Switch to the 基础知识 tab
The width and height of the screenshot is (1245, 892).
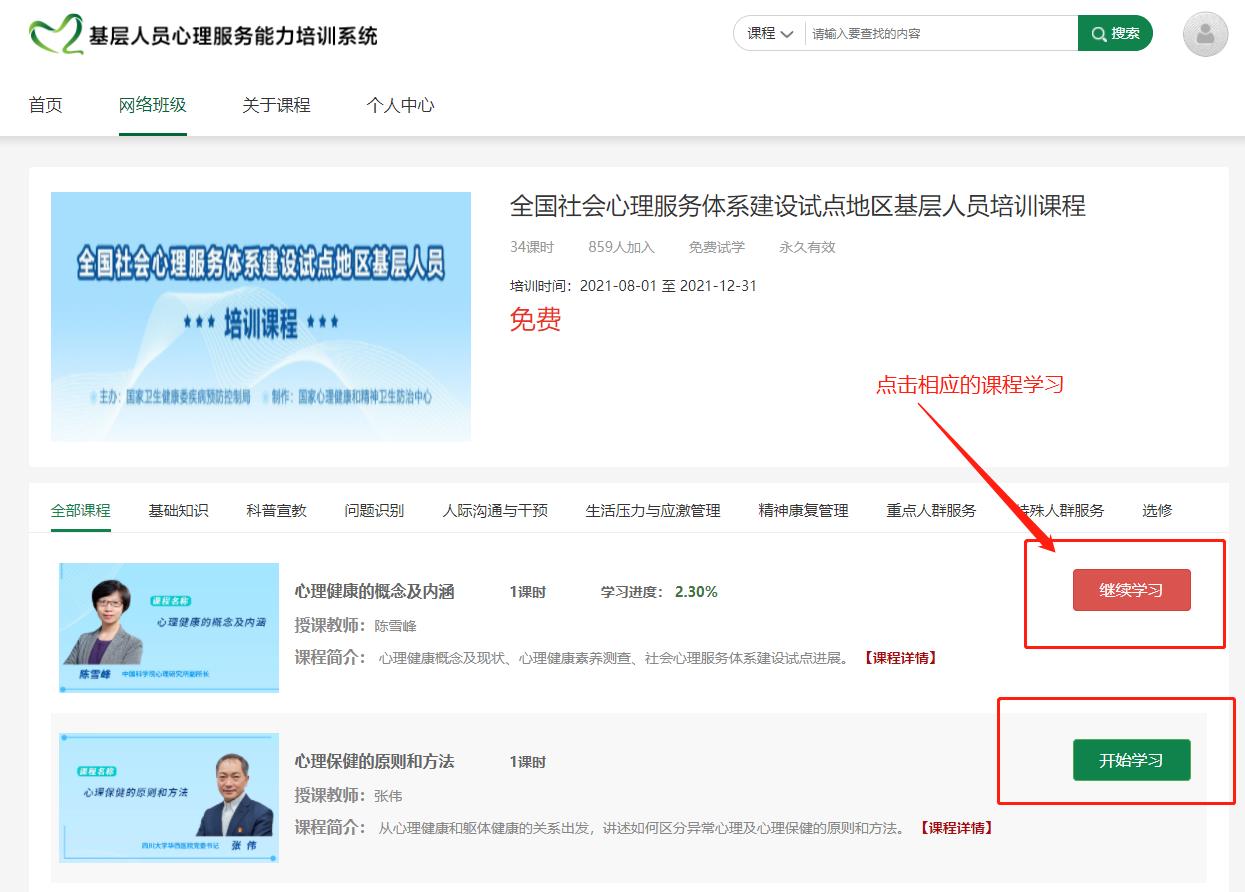(178, 510)
